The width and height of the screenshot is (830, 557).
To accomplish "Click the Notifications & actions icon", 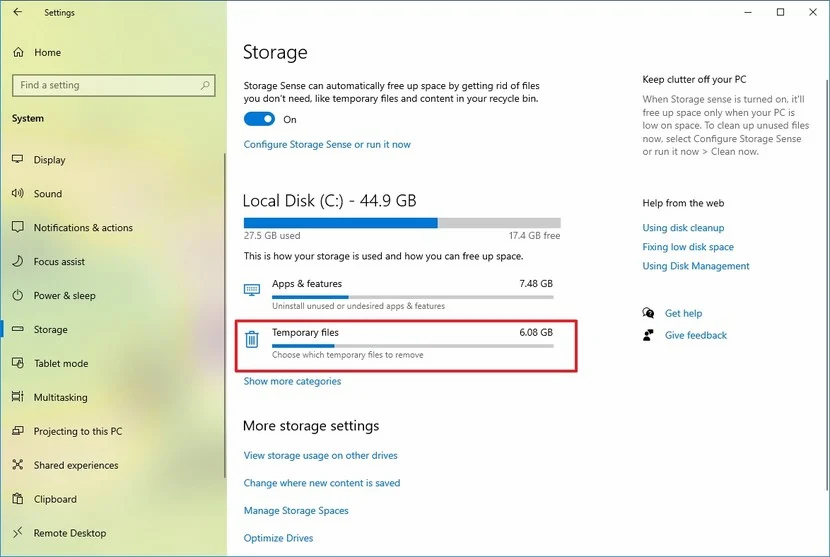I will pos(17,227).
